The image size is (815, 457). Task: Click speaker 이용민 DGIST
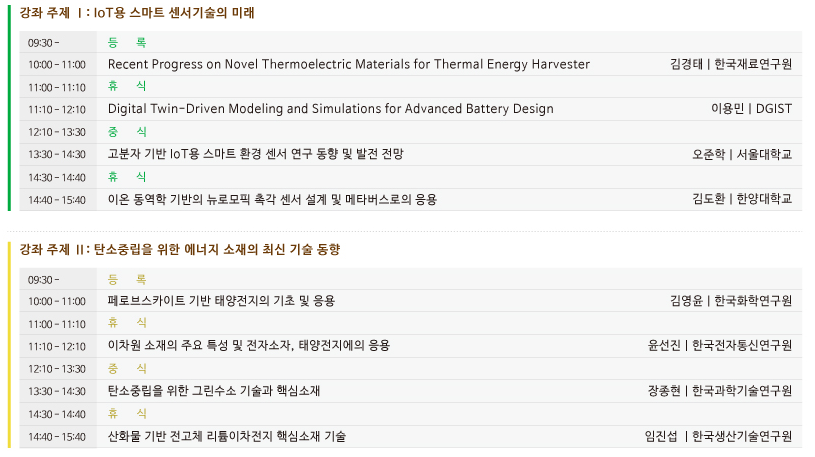[752, 109]
